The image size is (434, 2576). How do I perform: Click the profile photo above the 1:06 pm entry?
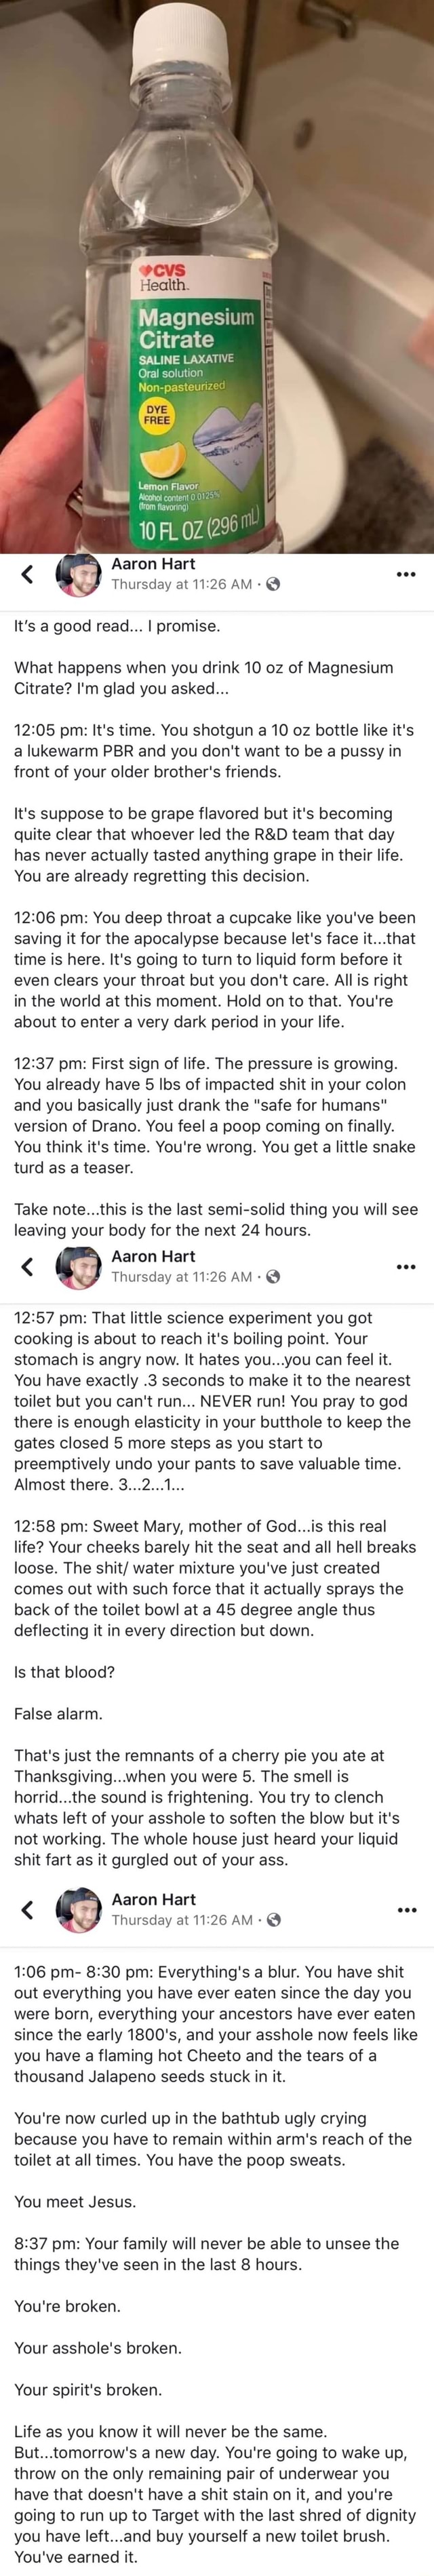[79, 1909]
